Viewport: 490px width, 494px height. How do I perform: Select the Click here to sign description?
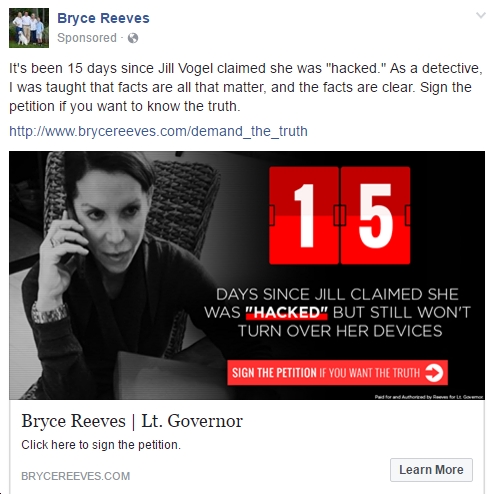(x=101, y=445)
